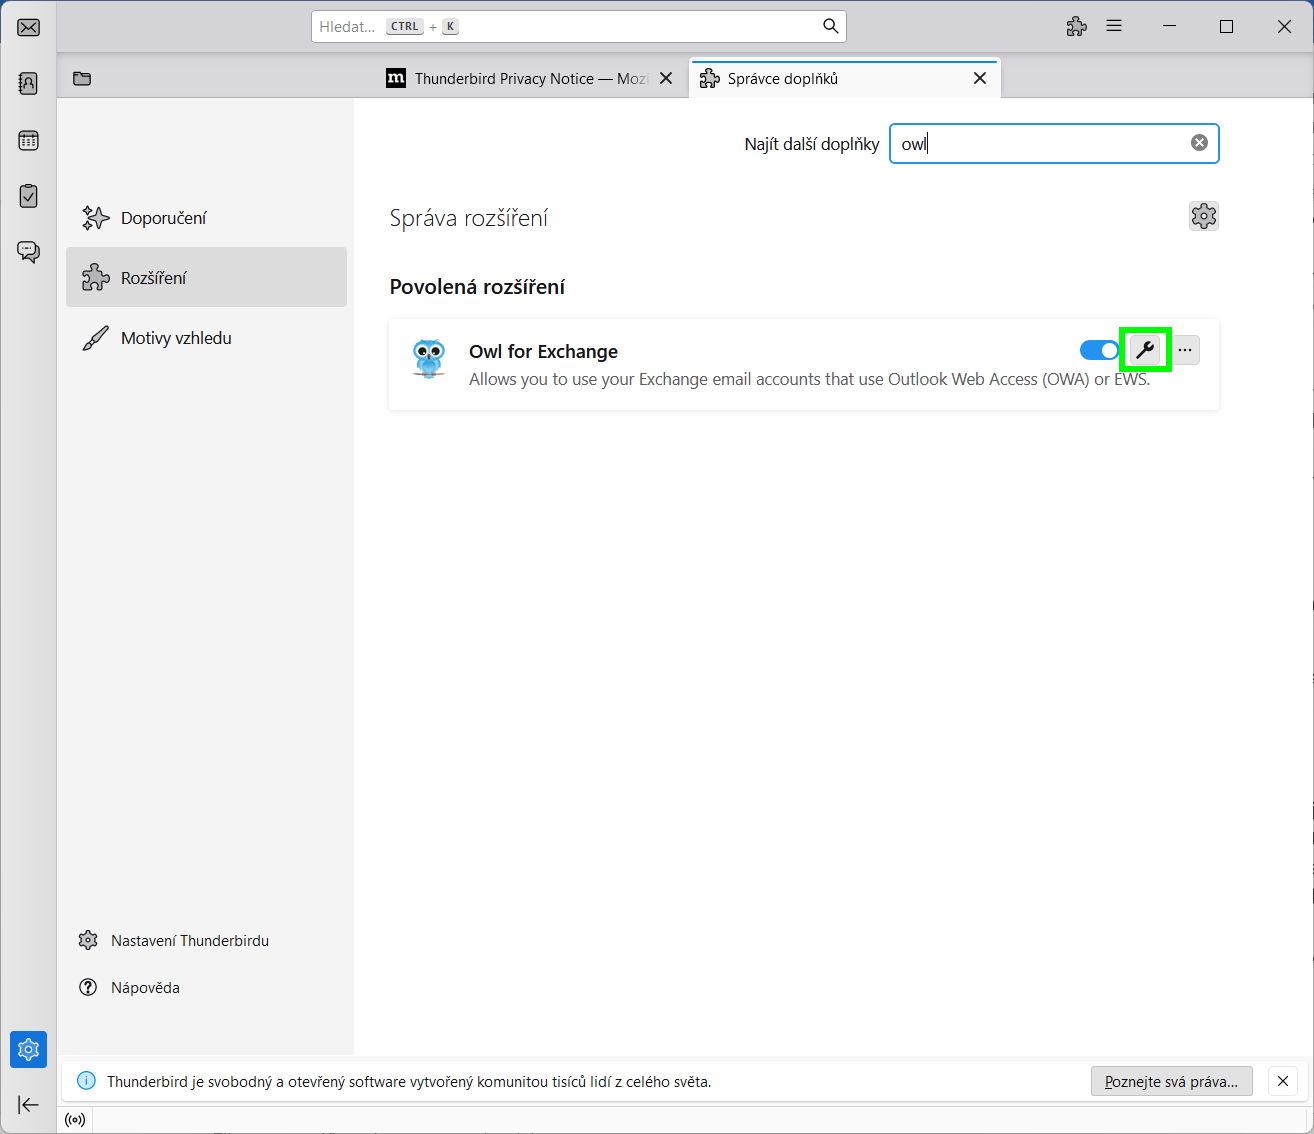Click the info icon in notification bar
The width and height of the screenshot is (1314, 1134).
tap(87, 1081)
